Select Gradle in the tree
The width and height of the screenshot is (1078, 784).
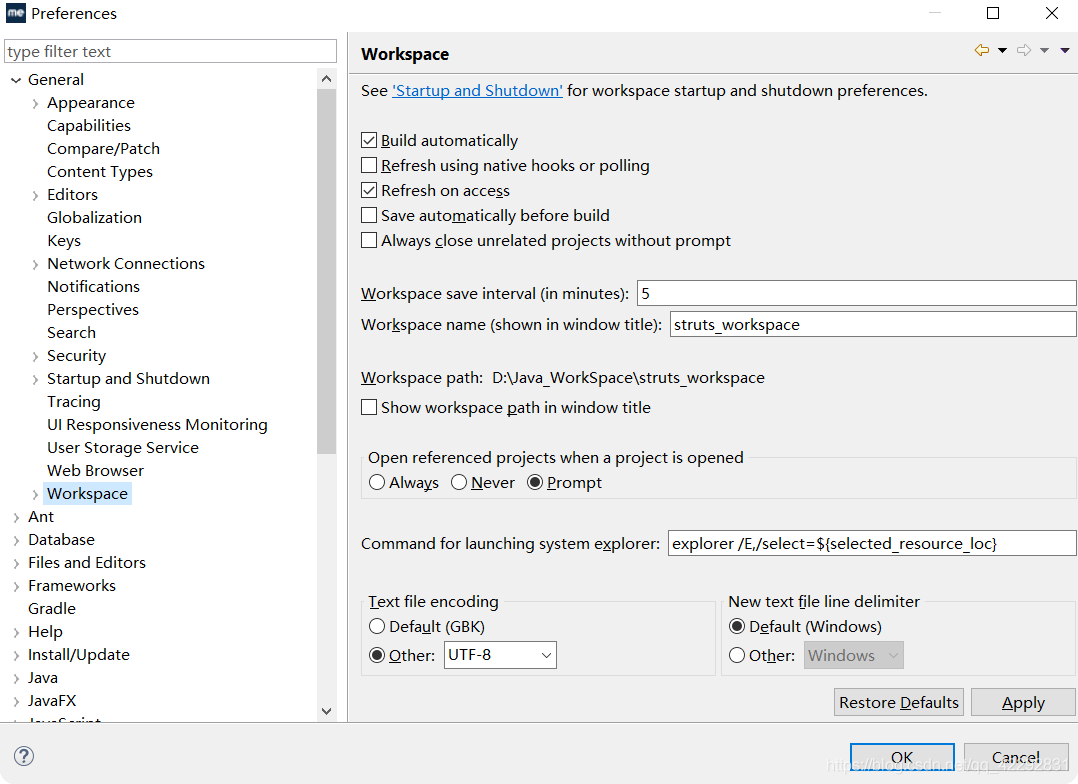tap(52, 609)
